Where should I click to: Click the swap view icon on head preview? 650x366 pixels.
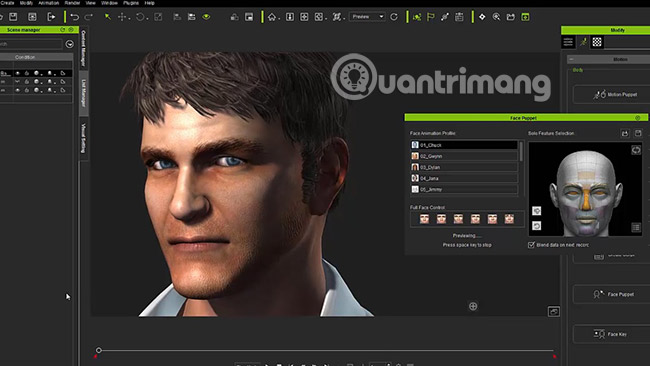[x=635, y=150]
